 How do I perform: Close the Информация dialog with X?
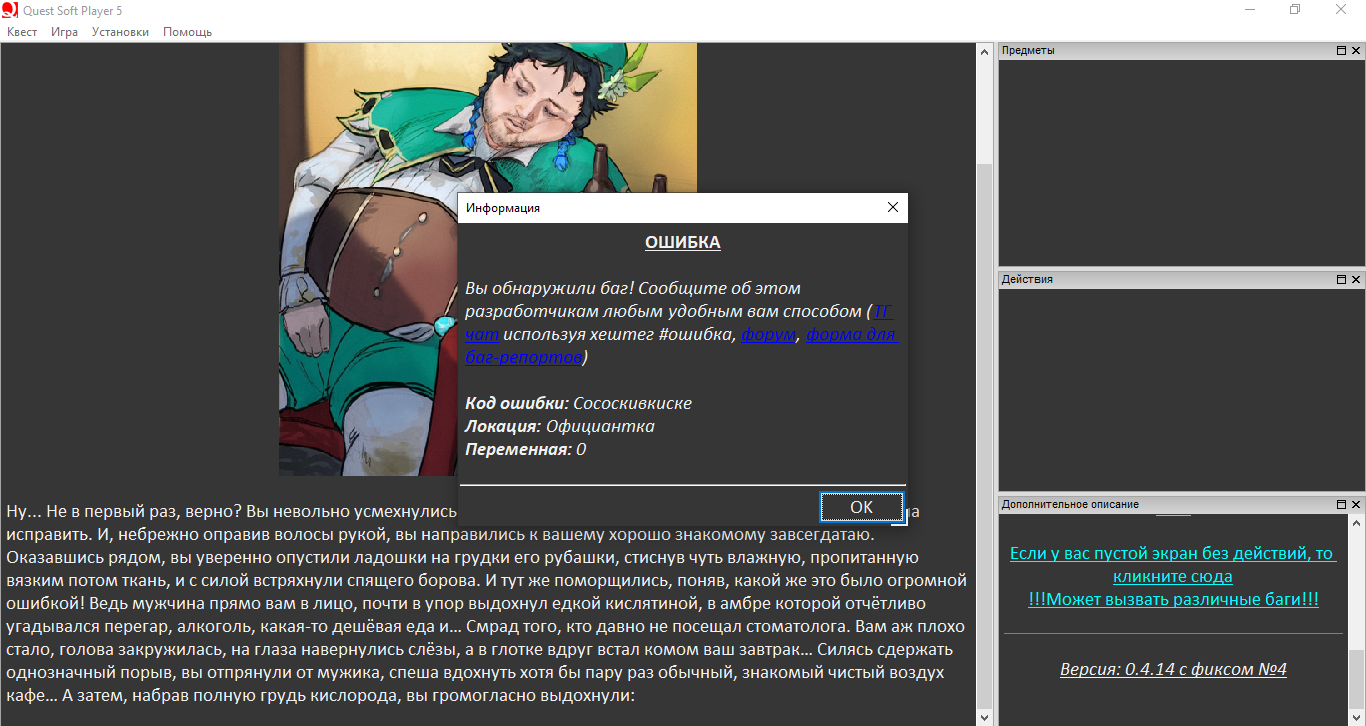click(x=893, y=208)
